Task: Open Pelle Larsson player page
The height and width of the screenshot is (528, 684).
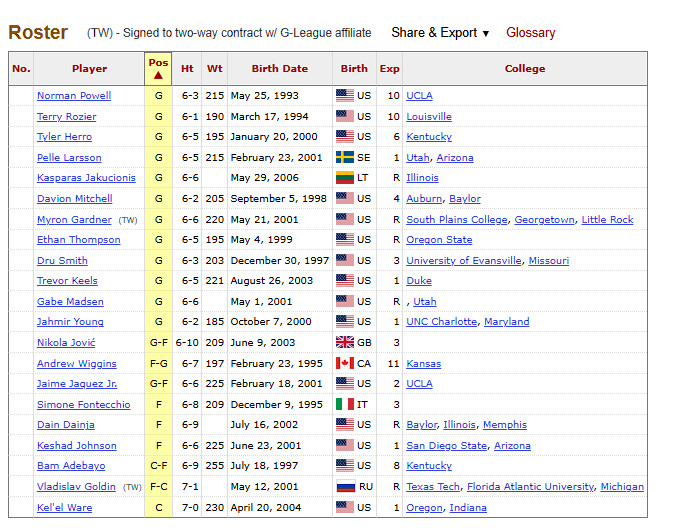Action: (x=69, y=158)
